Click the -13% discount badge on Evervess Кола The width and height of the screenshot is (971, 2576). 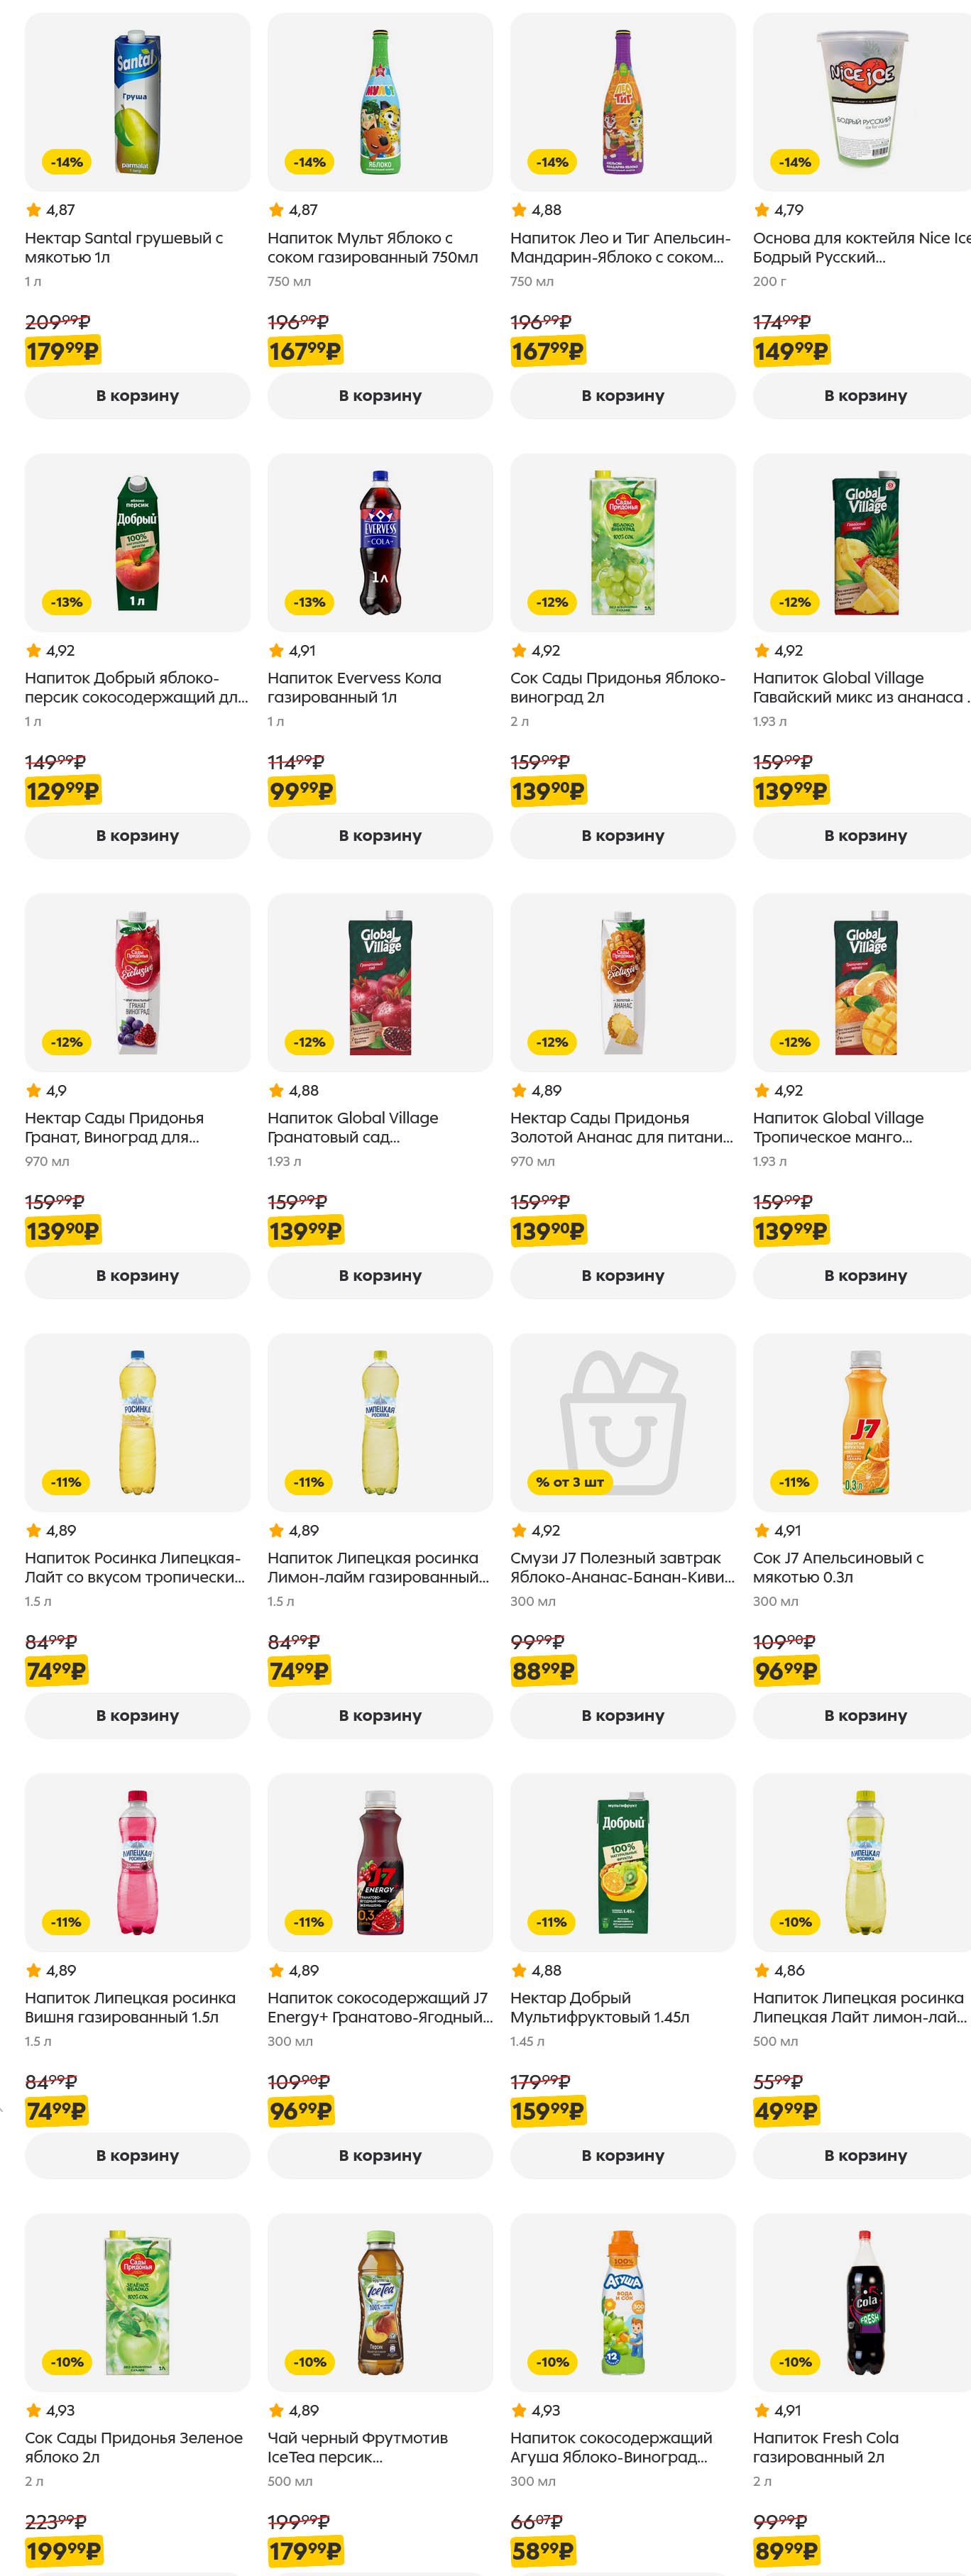coord(309,602)
